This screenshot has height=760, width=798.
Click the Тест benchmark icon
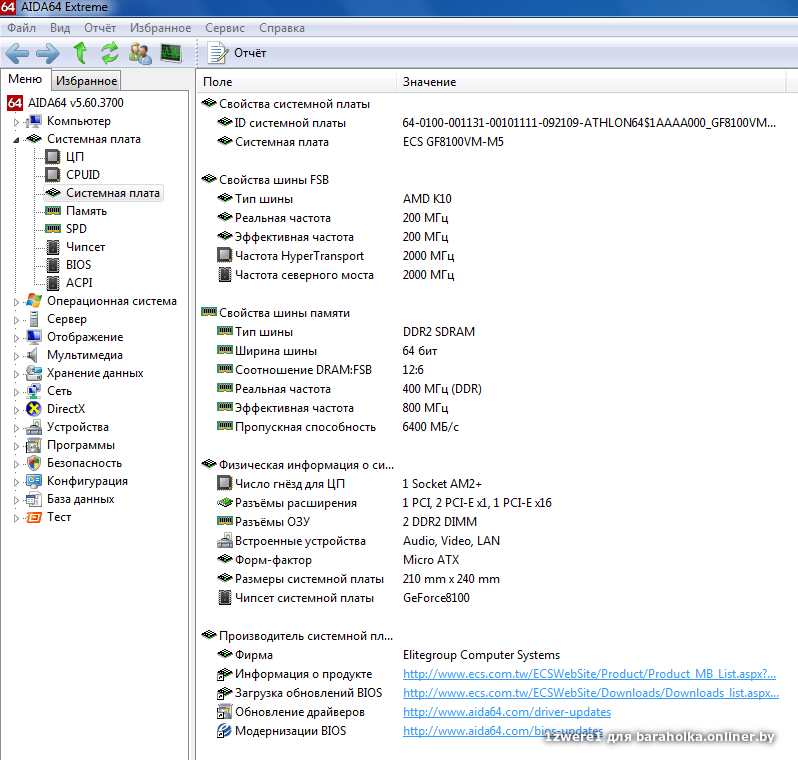[34, 517]
